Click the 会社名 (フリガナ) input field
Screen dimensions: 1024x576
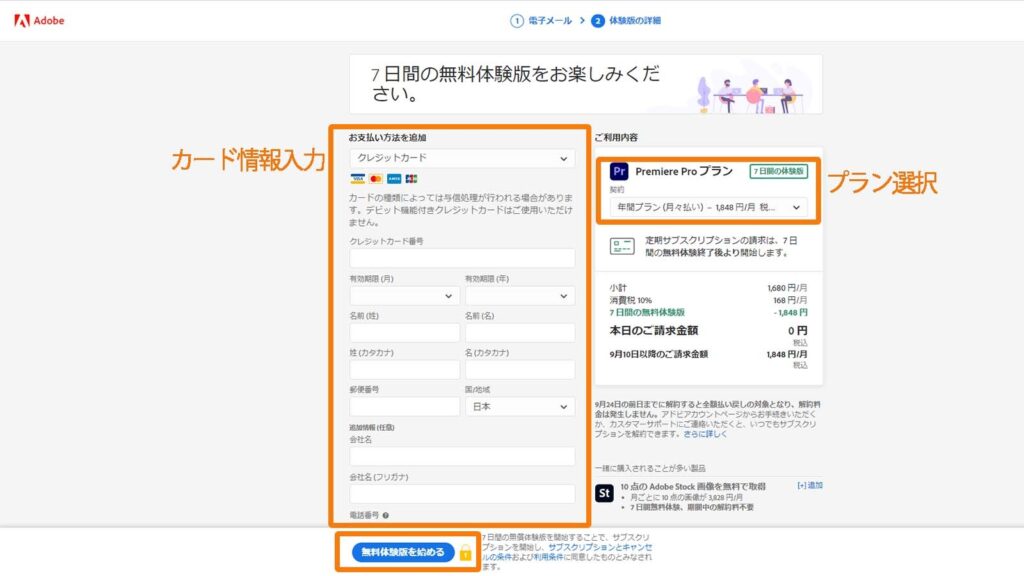[462, 493]
